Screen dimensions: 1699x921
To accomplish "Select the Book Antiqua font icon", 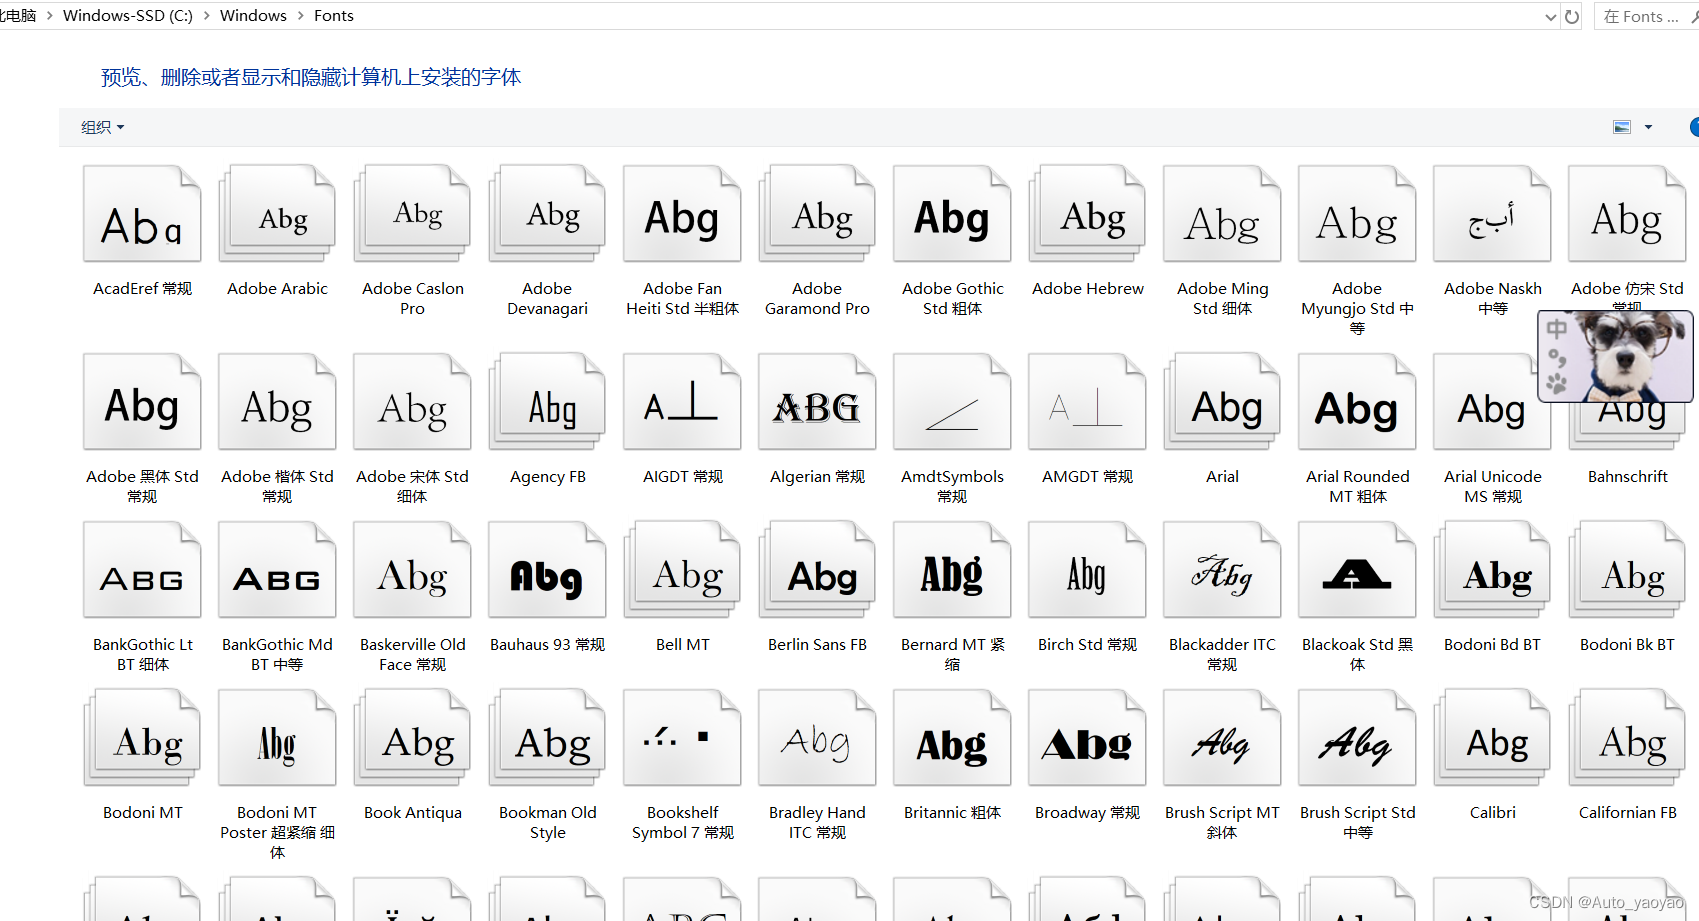I will point(412,738).
